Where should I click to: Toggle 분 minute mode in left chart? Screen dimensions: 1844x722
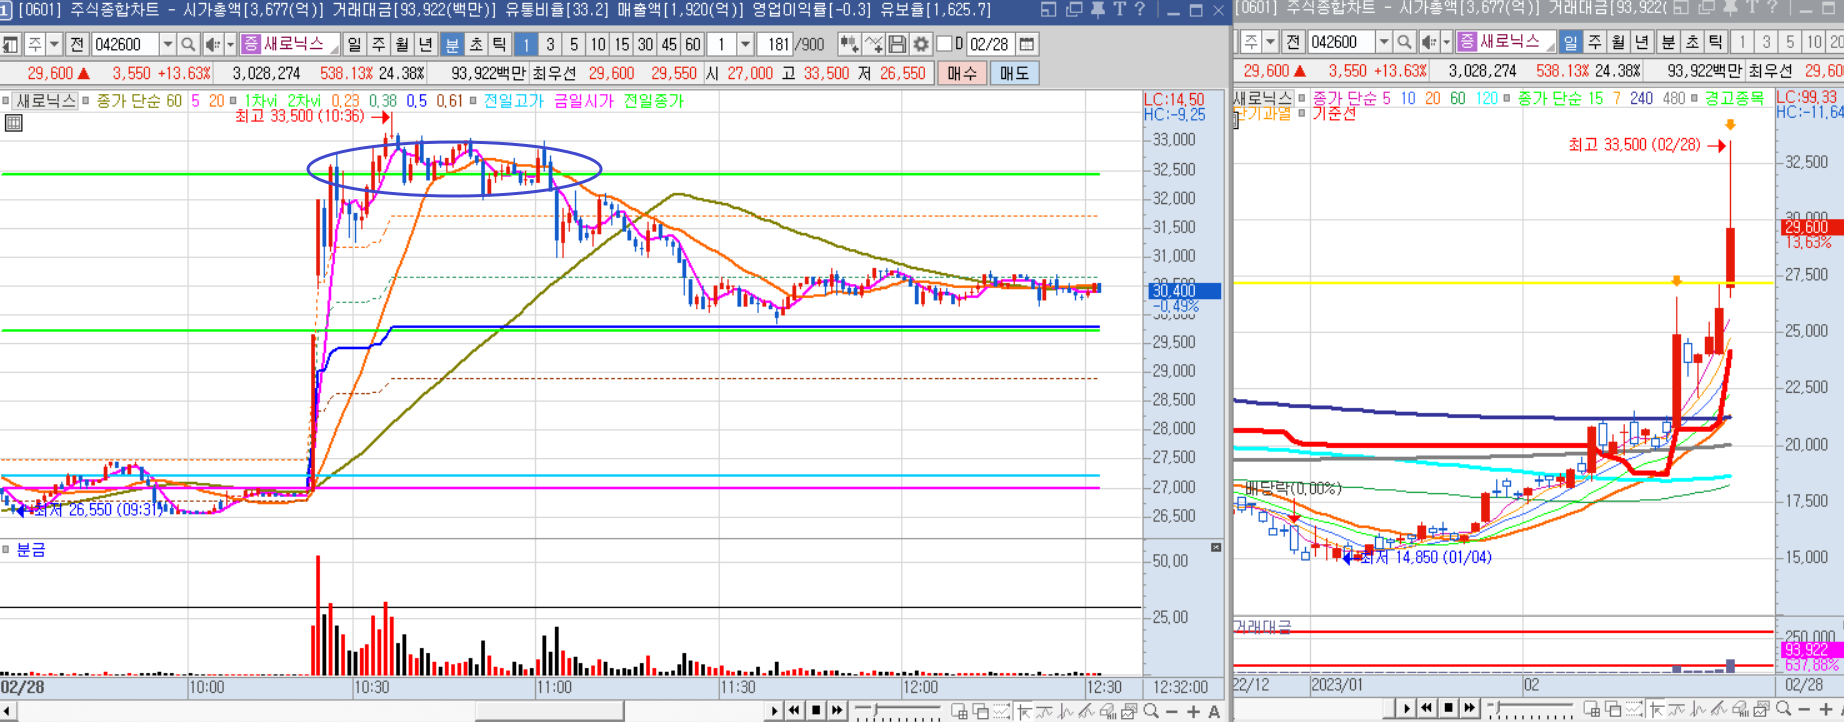452,45
